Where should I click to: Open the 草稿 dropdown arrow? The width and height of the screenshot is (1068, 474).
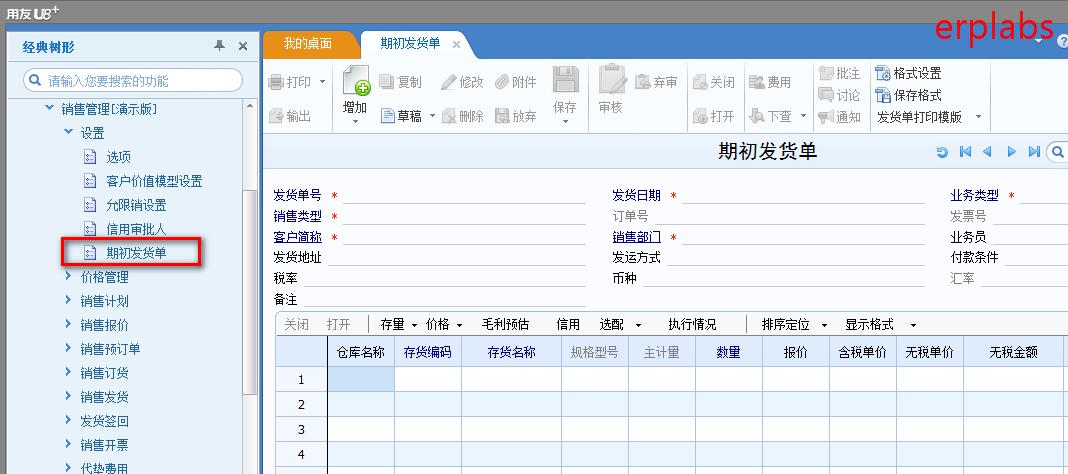pyautogui.click(x=432, y=116)
